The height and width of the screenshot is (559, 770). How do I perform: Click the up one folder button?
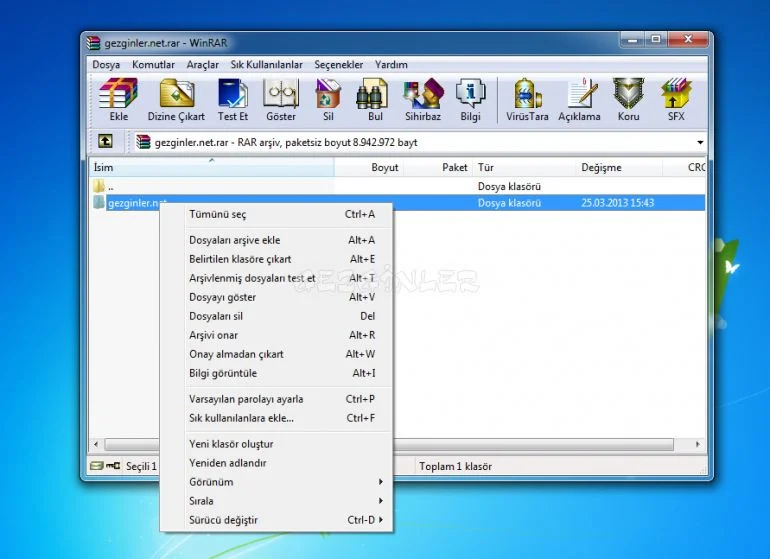[104, 142]
